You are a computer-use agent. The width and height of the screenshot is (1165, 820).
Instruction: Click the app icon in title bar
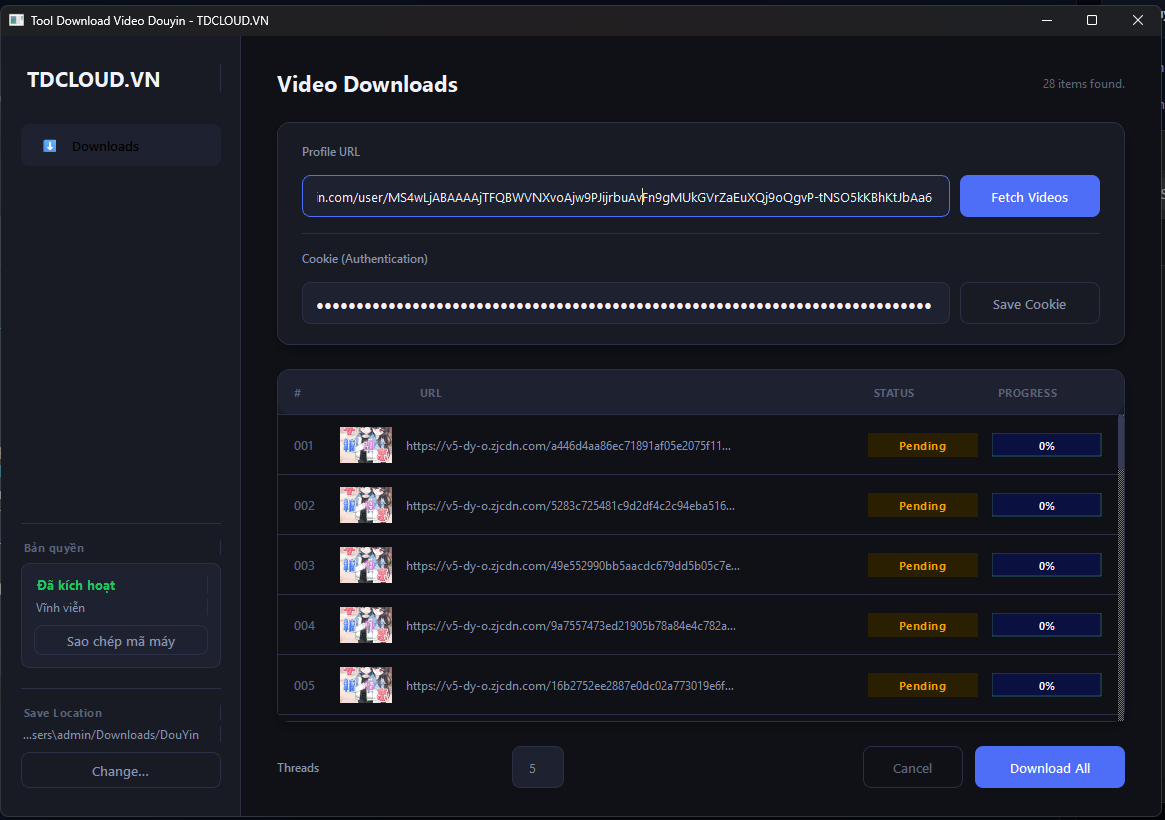pyautogui.click(x=16, y=20)
